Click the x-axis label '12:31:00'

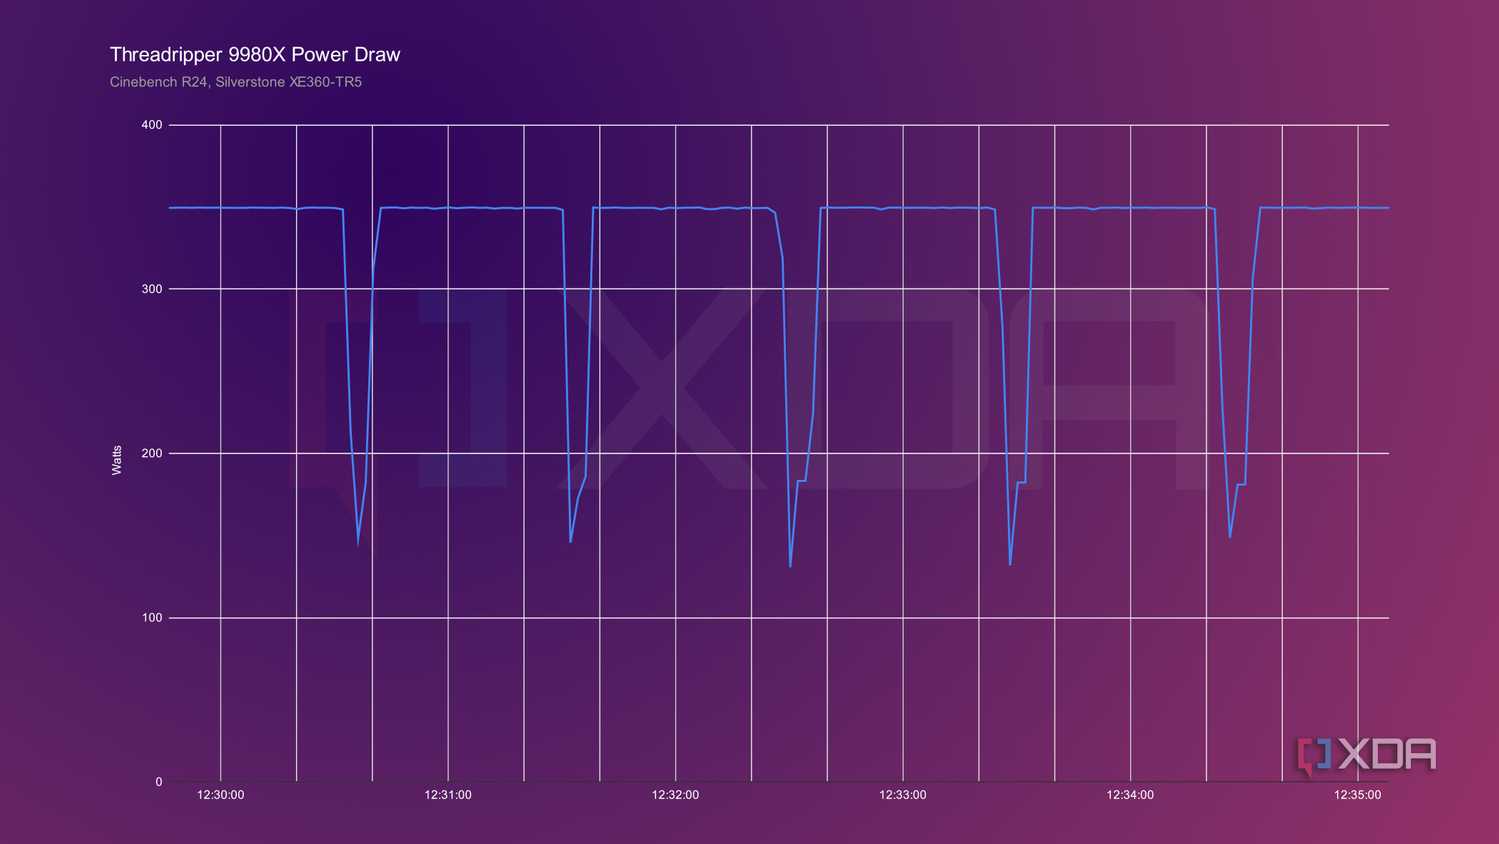448,795
